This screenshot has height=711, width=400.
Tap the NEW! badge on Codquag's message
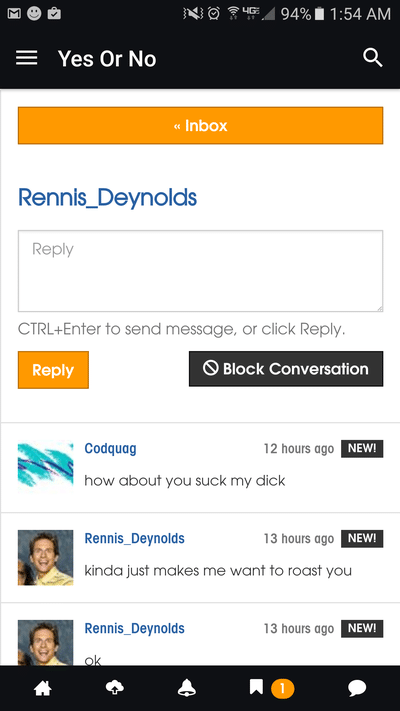coord(362,448)
